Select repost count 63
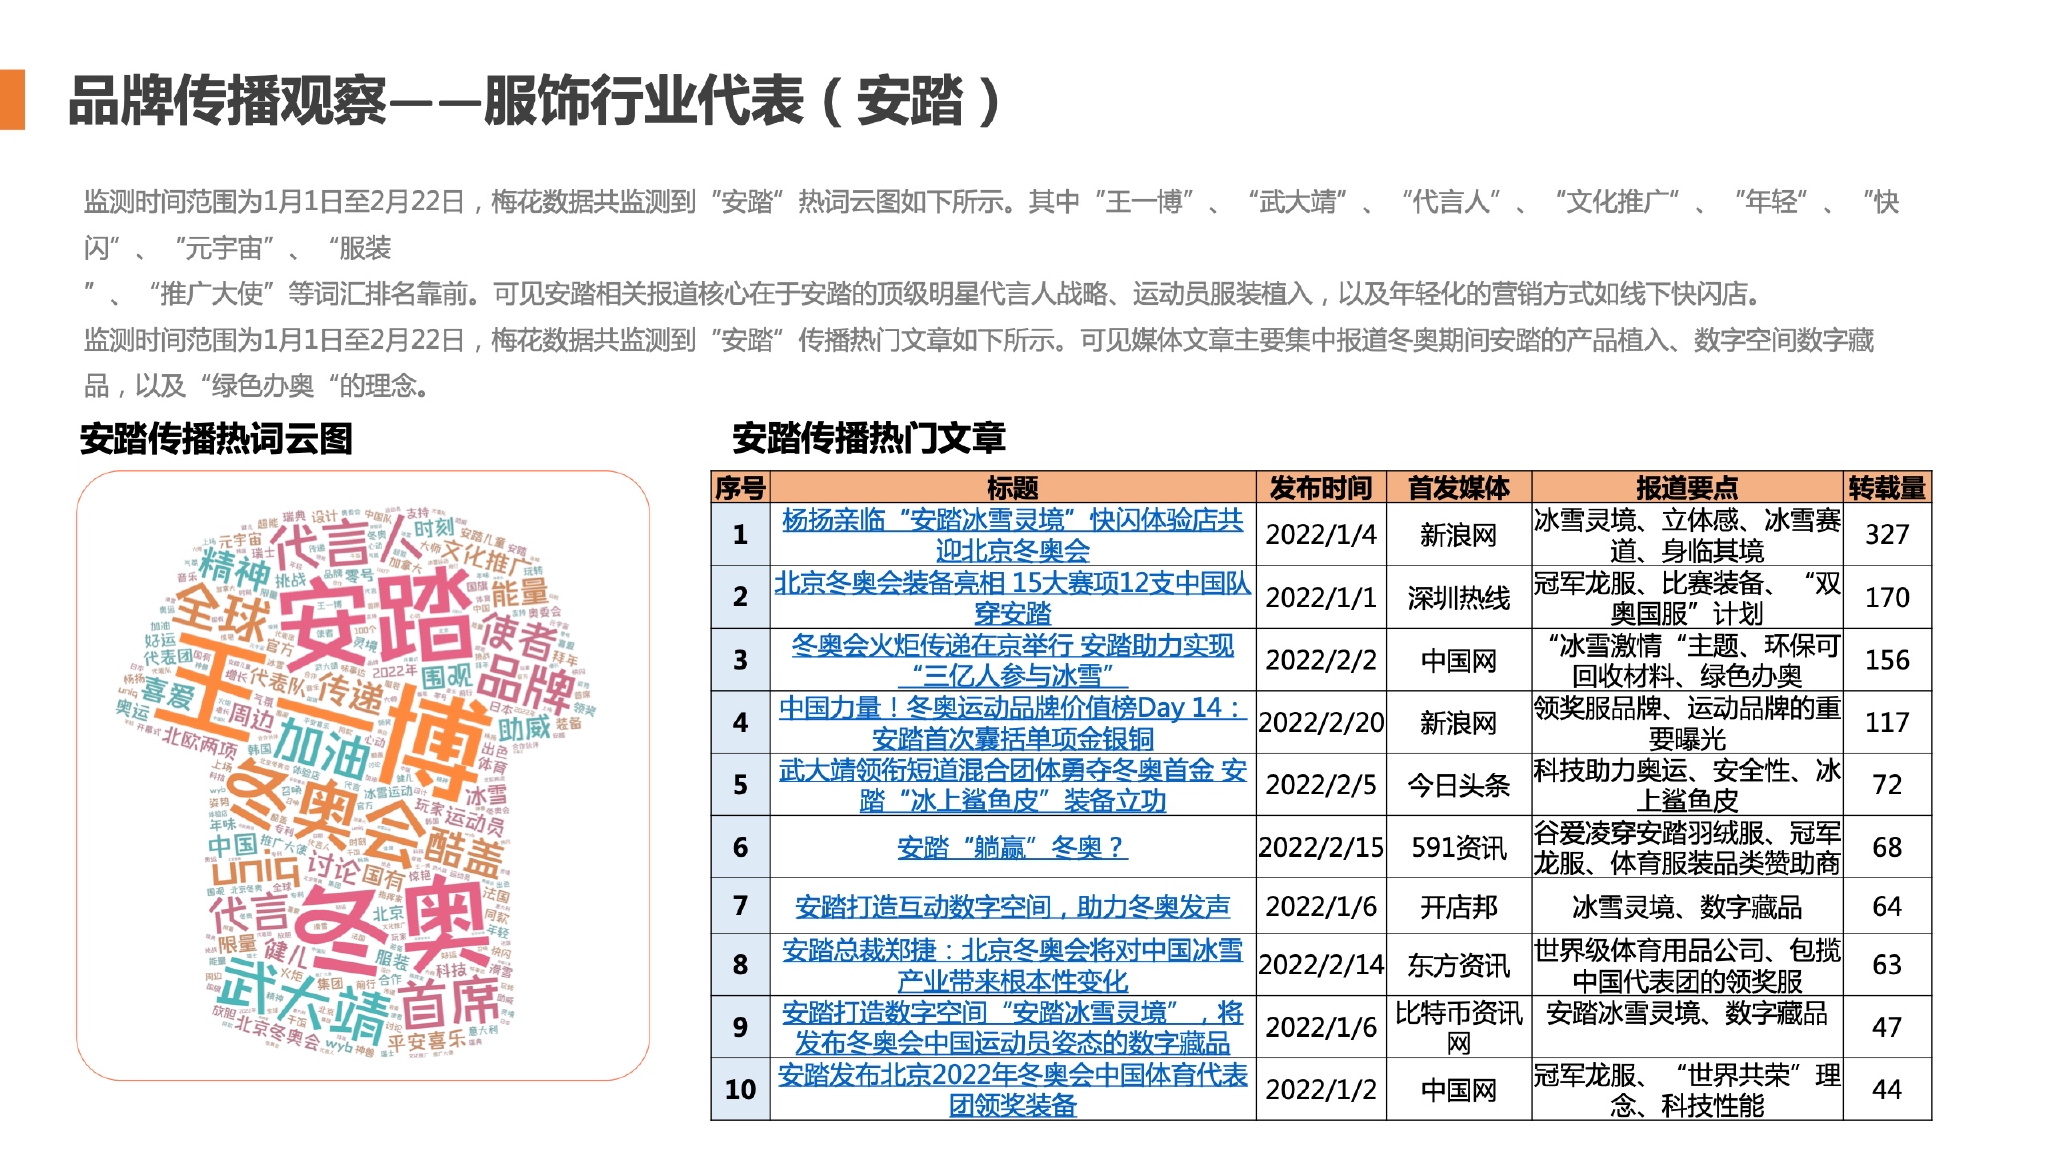Screen dimensions: 2048x1152 pyautogui.click(x=1887, y=965)
